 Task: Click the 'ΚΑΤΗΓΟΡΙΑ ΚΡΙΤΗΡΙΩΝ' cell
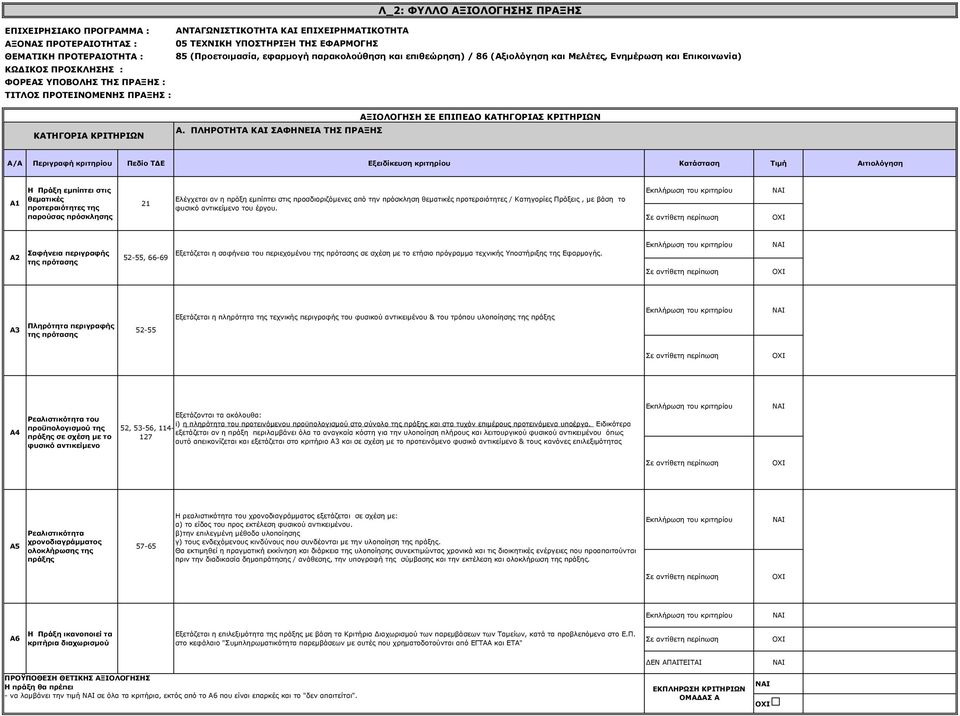point(89,135)
